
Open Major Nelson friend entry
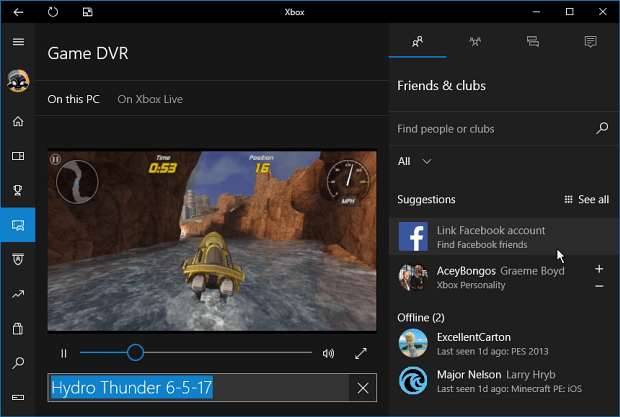504,381
